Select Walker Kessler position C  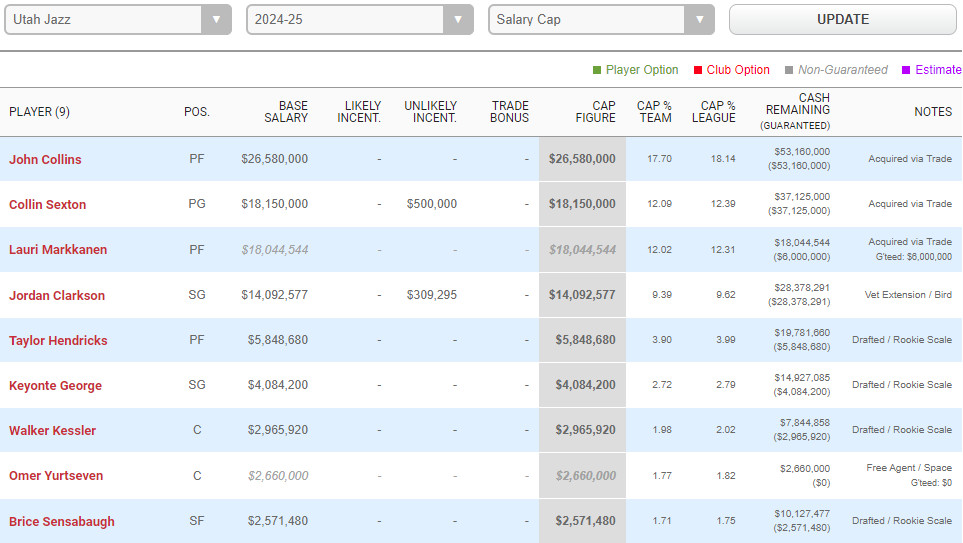[197, 430]
